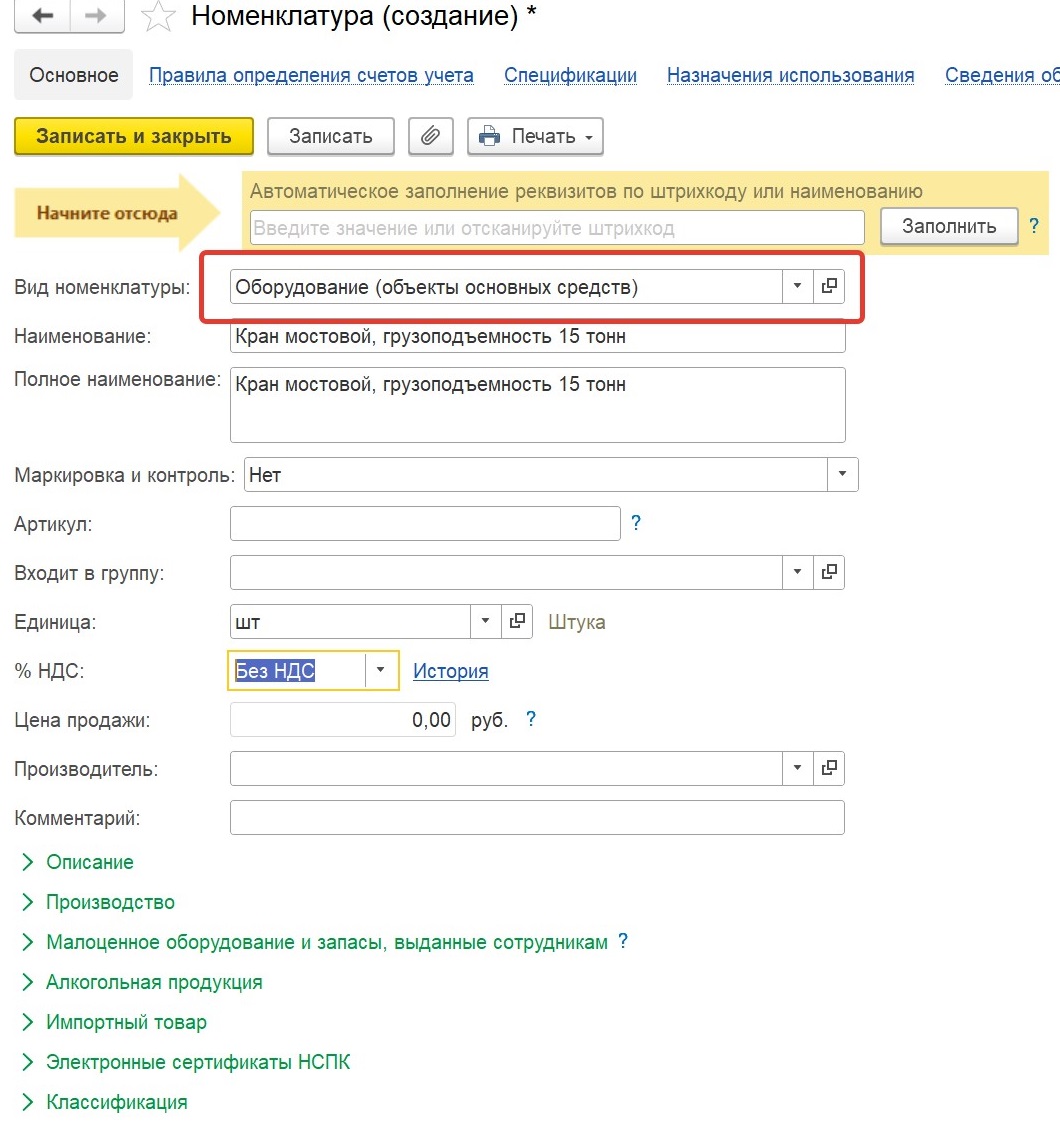Open the Единица value with its open icon

pos(517,621)
